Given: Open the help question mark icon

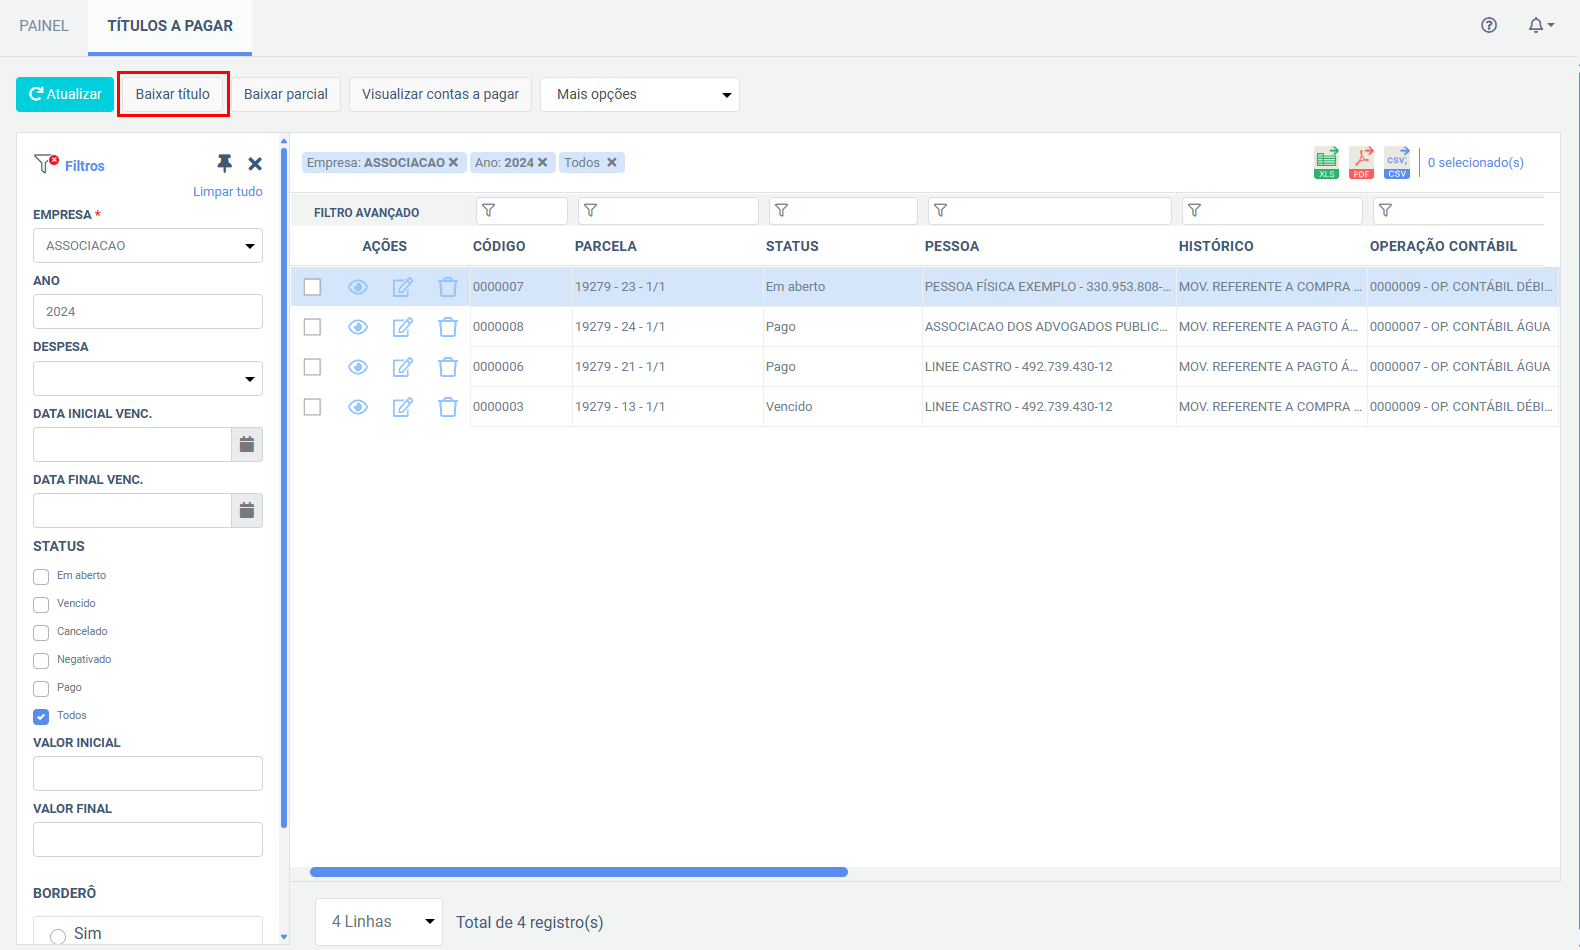Looking at the screenshot, I should pos(1489,25).
